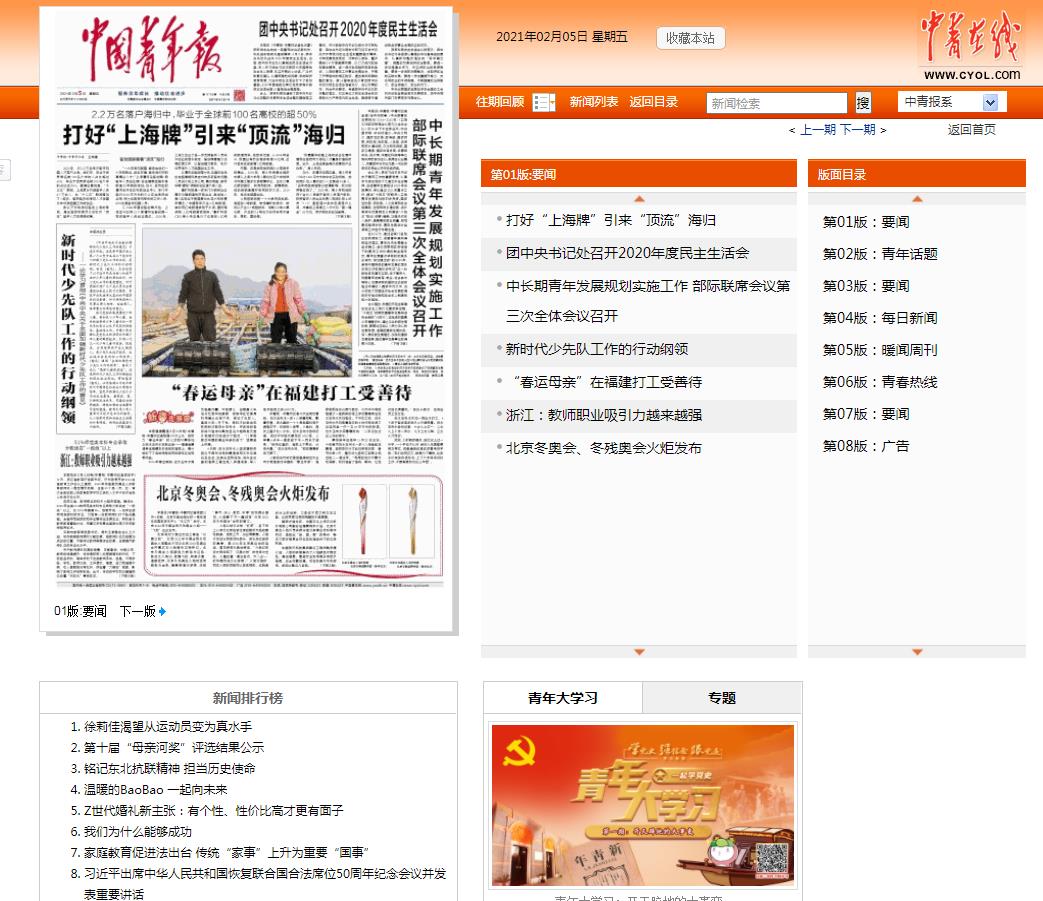Switch to the 青年大学习 tab
Viewport: 1043px width, 901px height.
tap(563, 698)
